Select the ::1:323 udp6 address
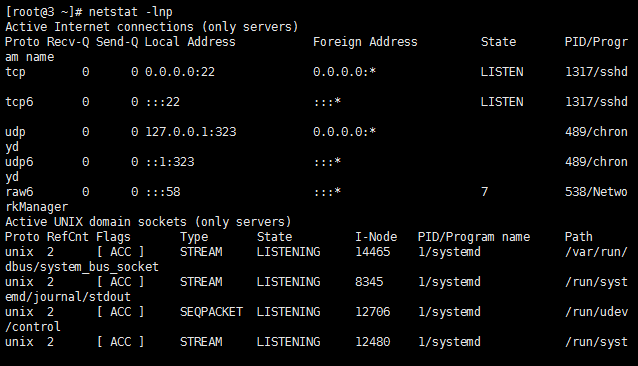 coord(170,162)
